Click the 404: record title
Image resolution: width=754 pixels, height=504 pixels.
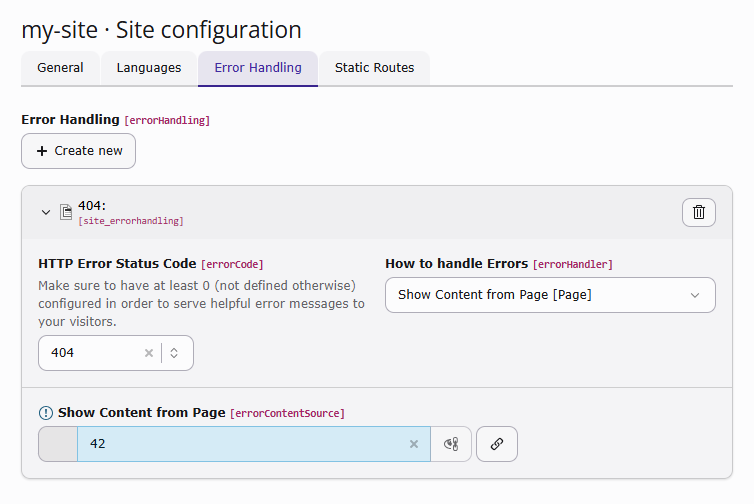[x=92, y=206]
